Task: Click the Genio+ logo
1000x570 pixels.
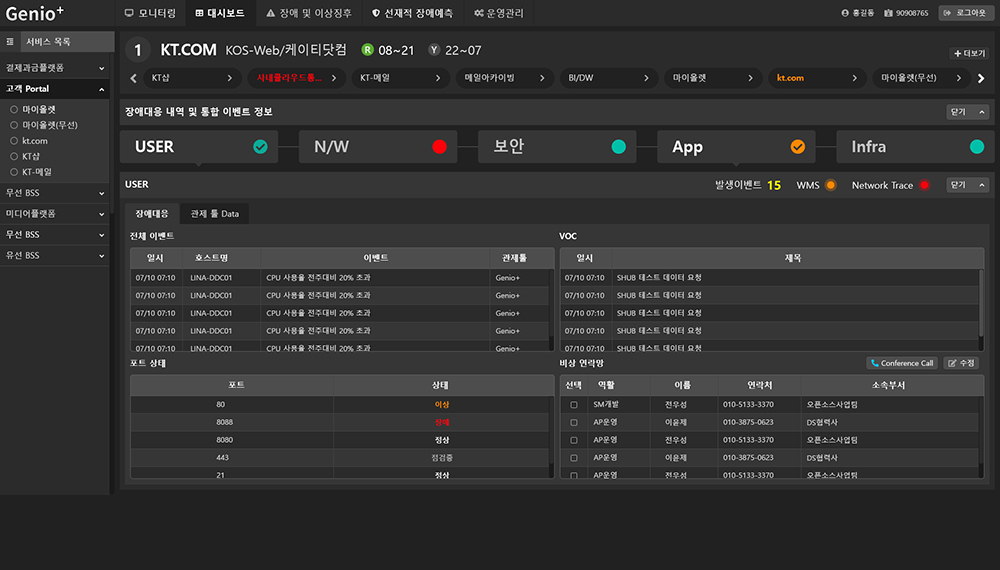Action: click(34, 13)
